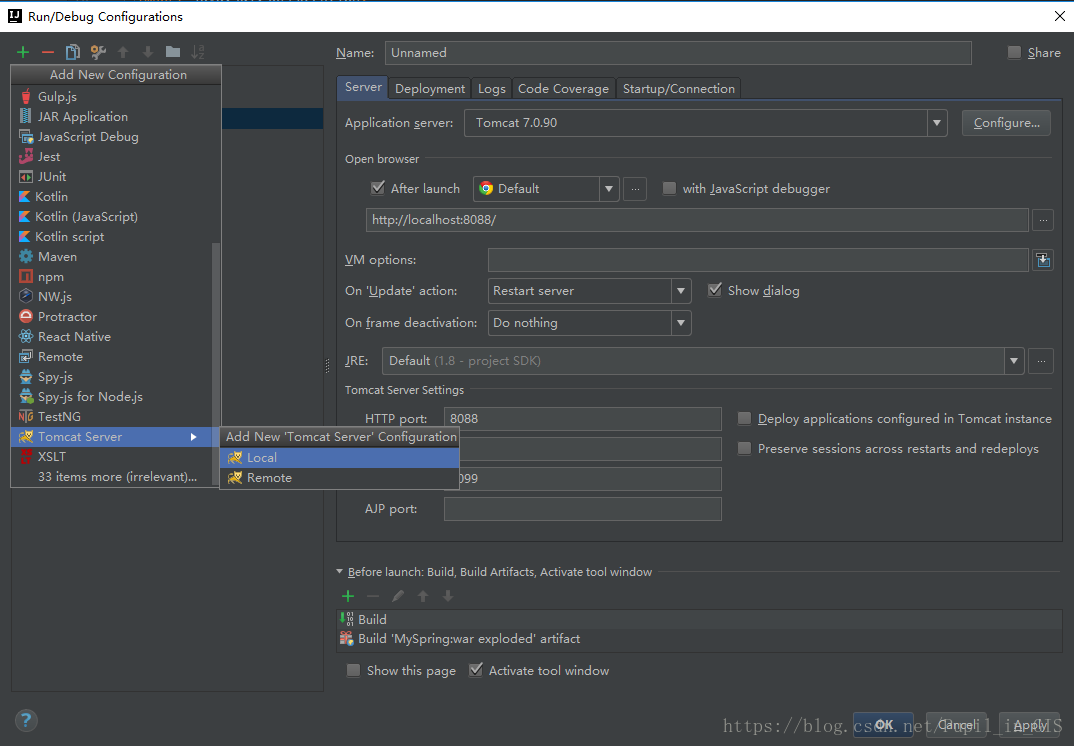Click browser options ellipsis button next to Default
This screenshot has height=746, width=1074.
(635, 189)
